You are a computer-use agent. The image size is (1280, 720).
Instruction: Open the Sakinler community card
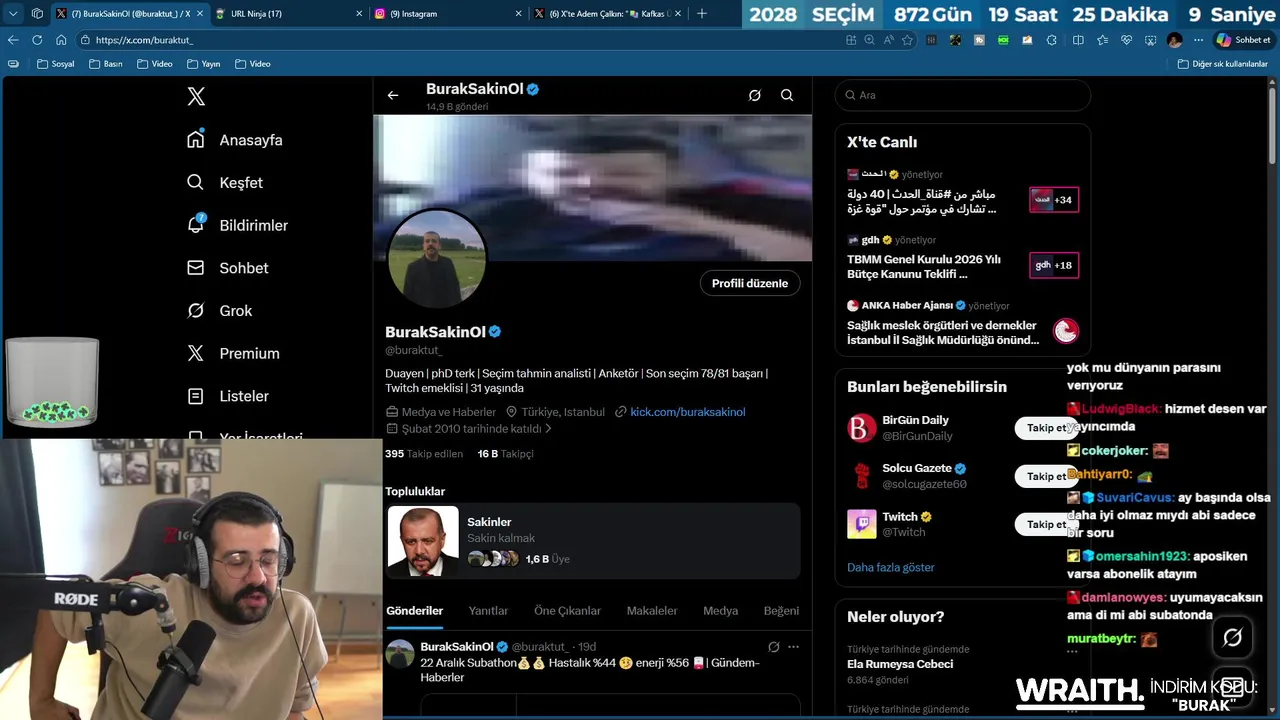click(x=593, y=541)
